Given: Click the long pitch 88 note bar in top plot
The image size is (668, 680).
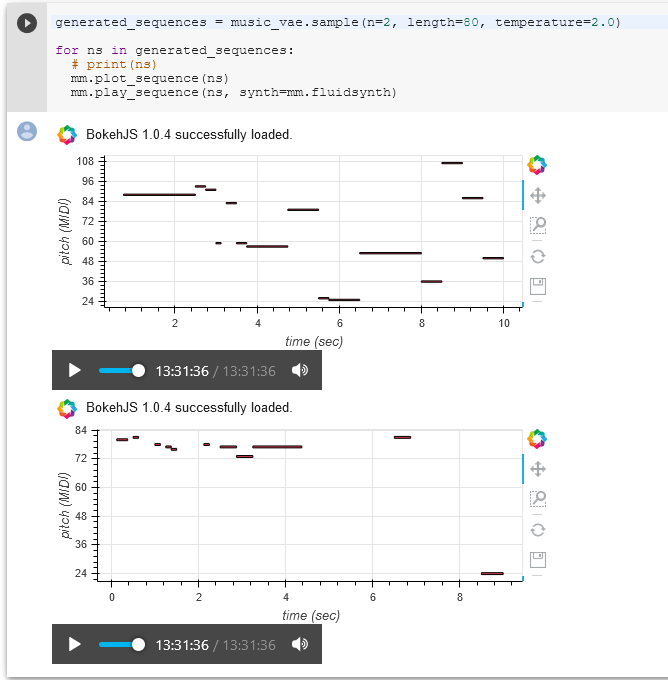Looking at the screenshot, I should coord(159,194).
